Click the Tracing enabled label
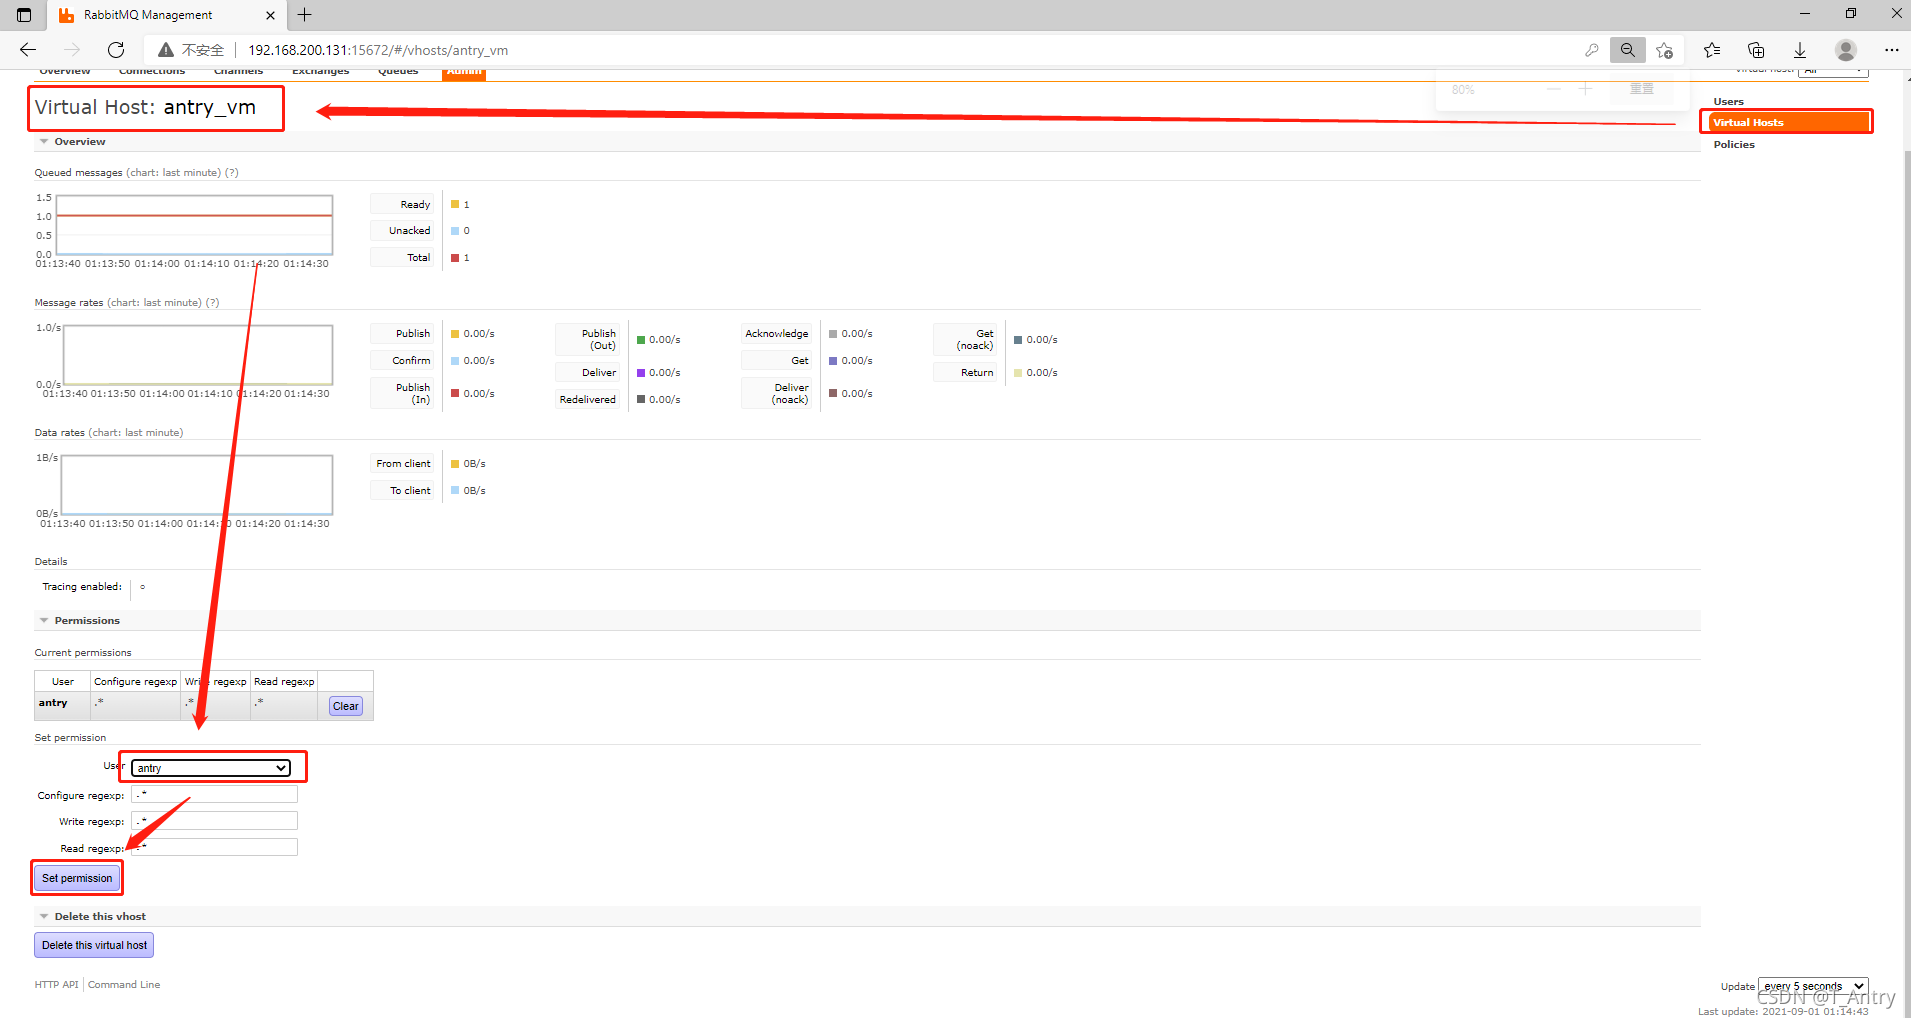Viewport: 1911px width, 1018px height. 82,587
